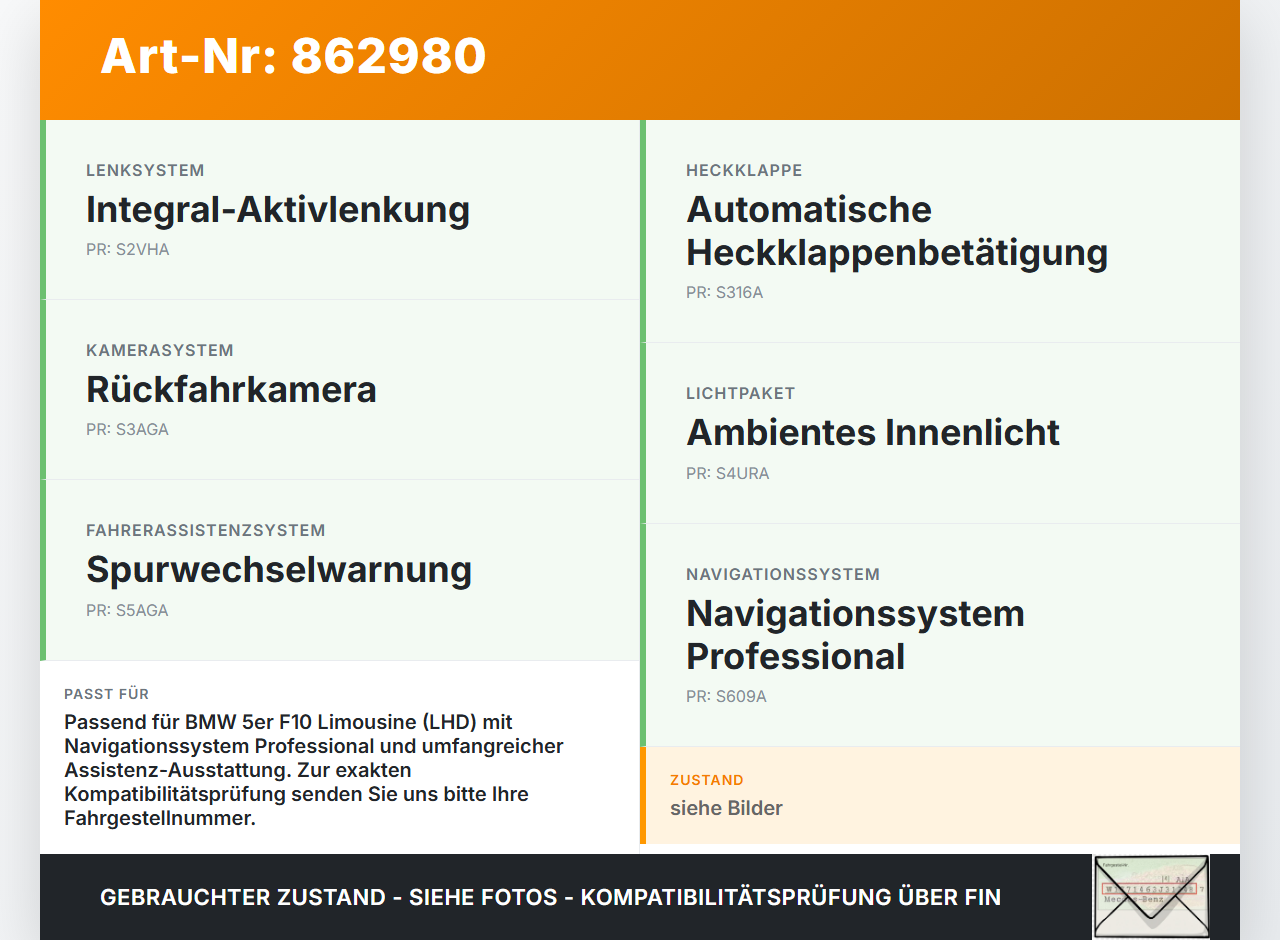Click the footer 'Gebrauchter Zustand' banner text

click(x=550, y=897)
